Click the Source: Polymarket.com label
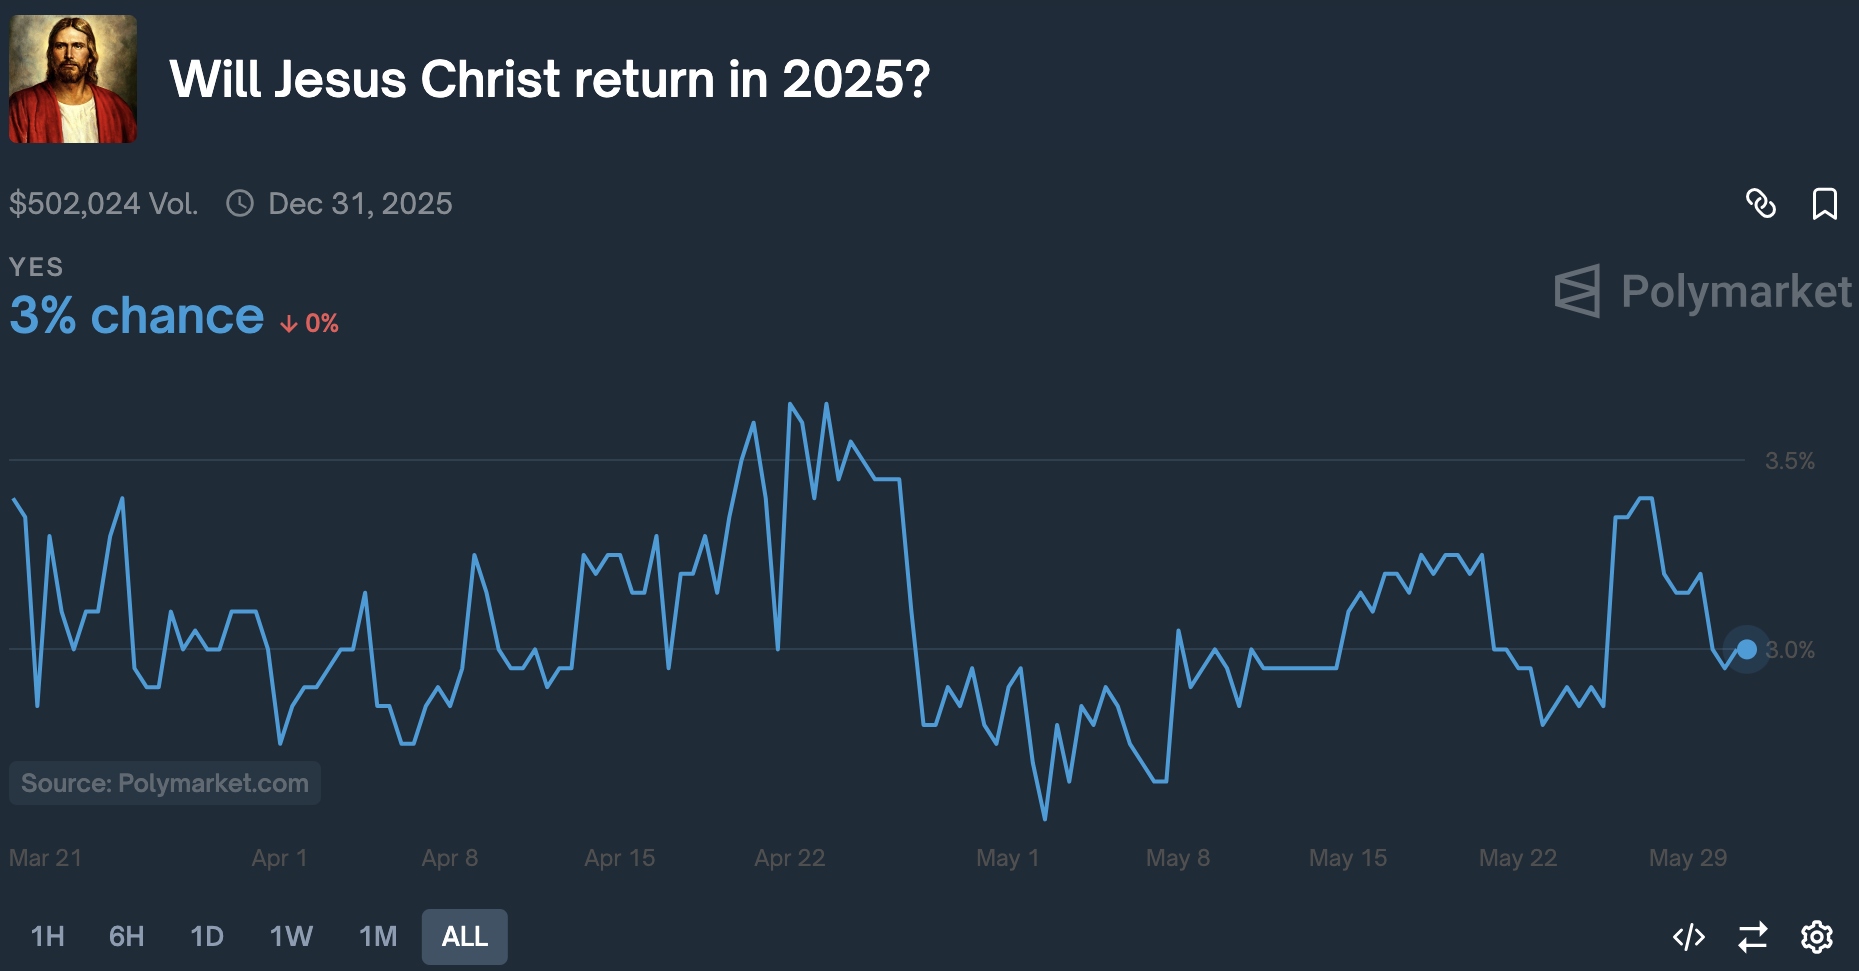Screen dimensions: 1859x971 (165, 783)
